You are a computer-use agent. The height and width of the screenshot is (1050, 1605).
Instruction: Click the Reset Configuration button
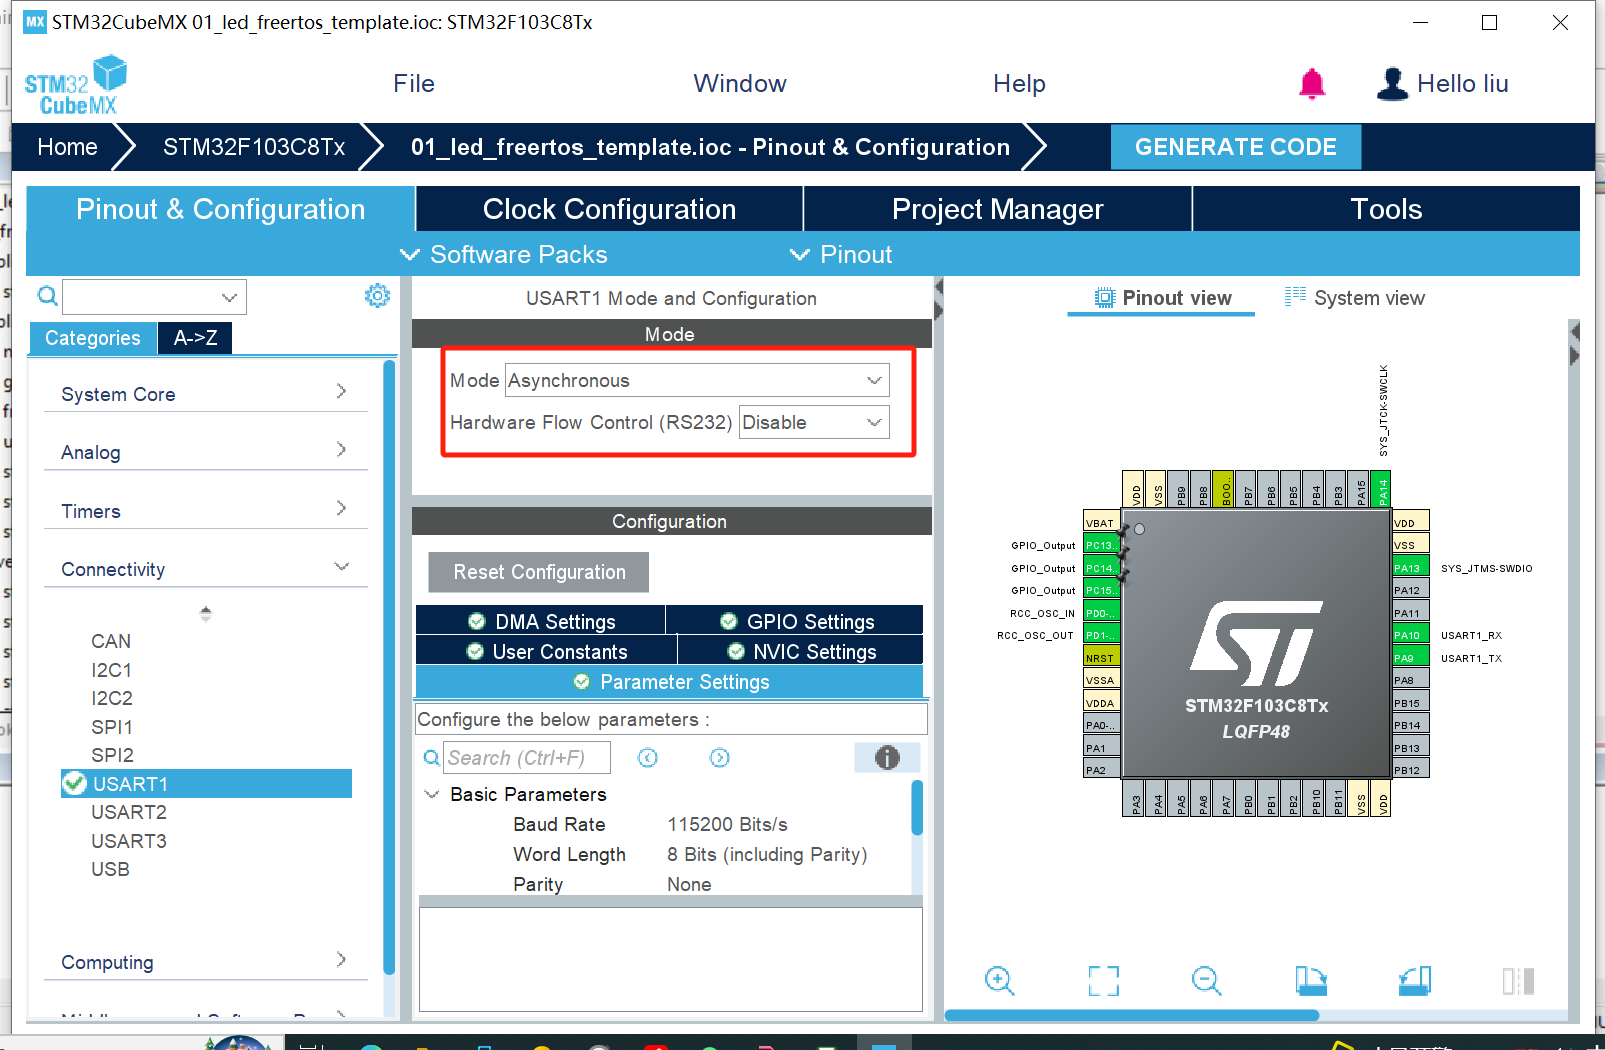(x=539, y=572)
